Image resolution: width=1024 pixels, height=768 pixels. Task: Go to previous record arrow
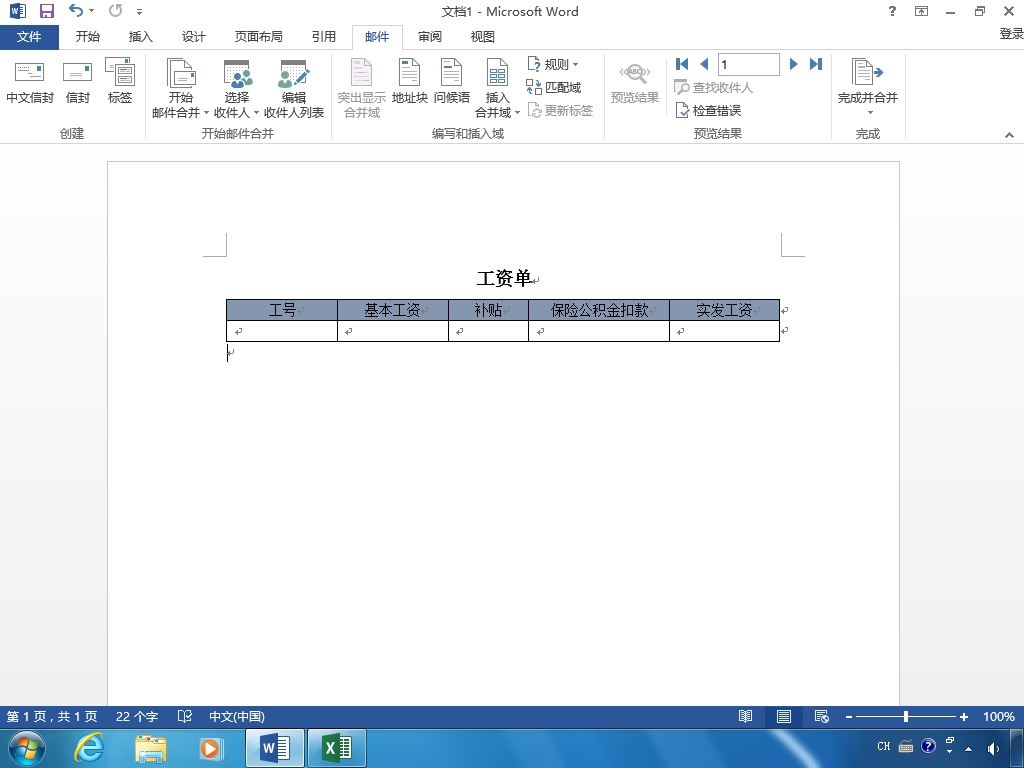pyautogui.click(x=704, y=64)
